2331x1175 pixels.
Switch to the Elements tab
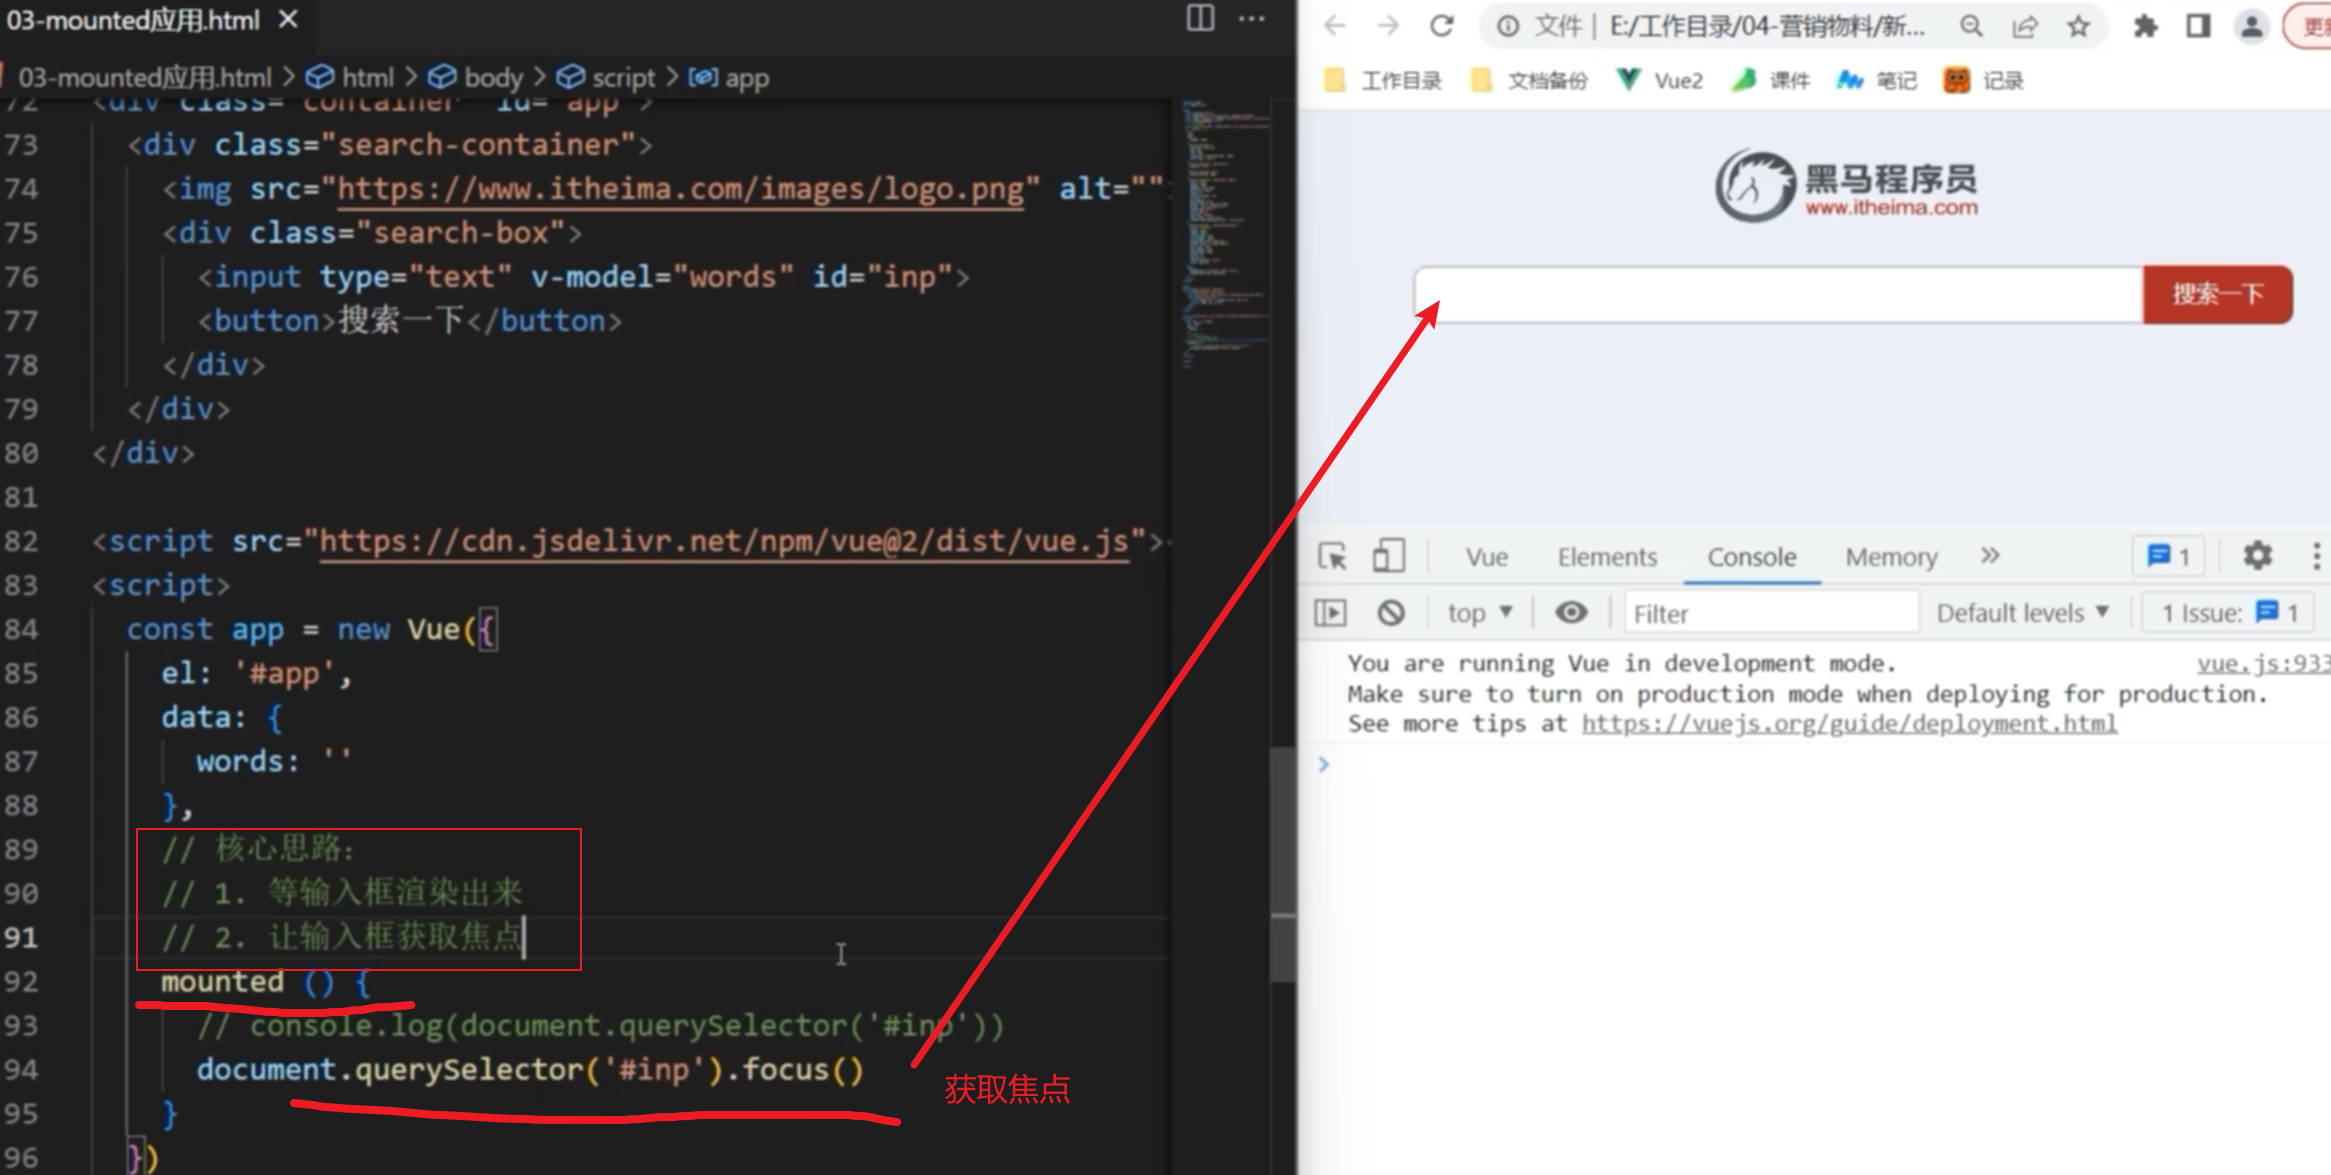1606,557
